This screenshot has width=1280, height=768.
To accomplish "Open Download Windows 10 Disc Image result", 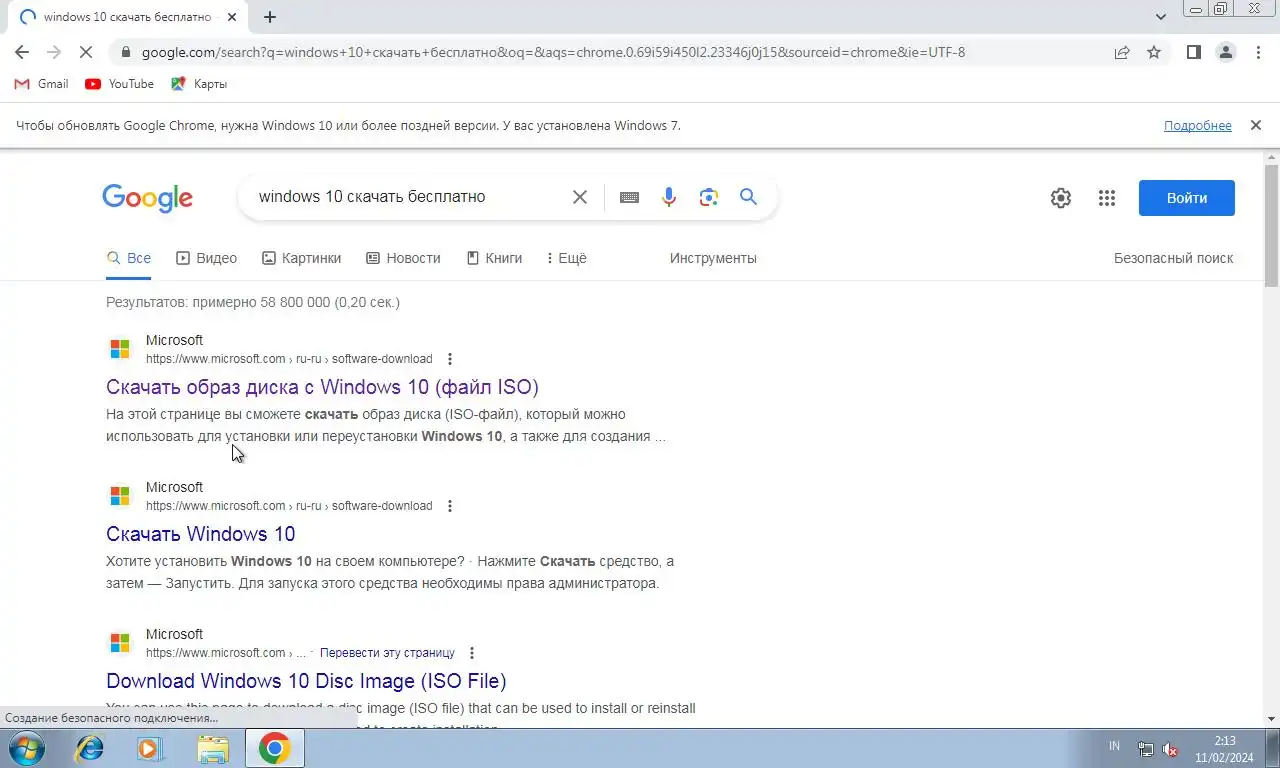I will coord(306,681).
